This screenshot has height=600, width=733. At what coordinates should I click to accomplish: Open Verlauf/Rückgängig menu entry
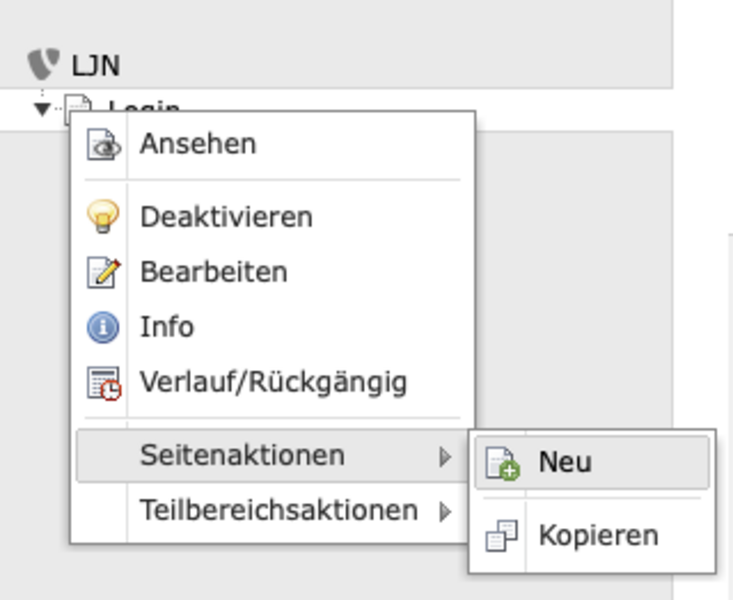point(273,383)
